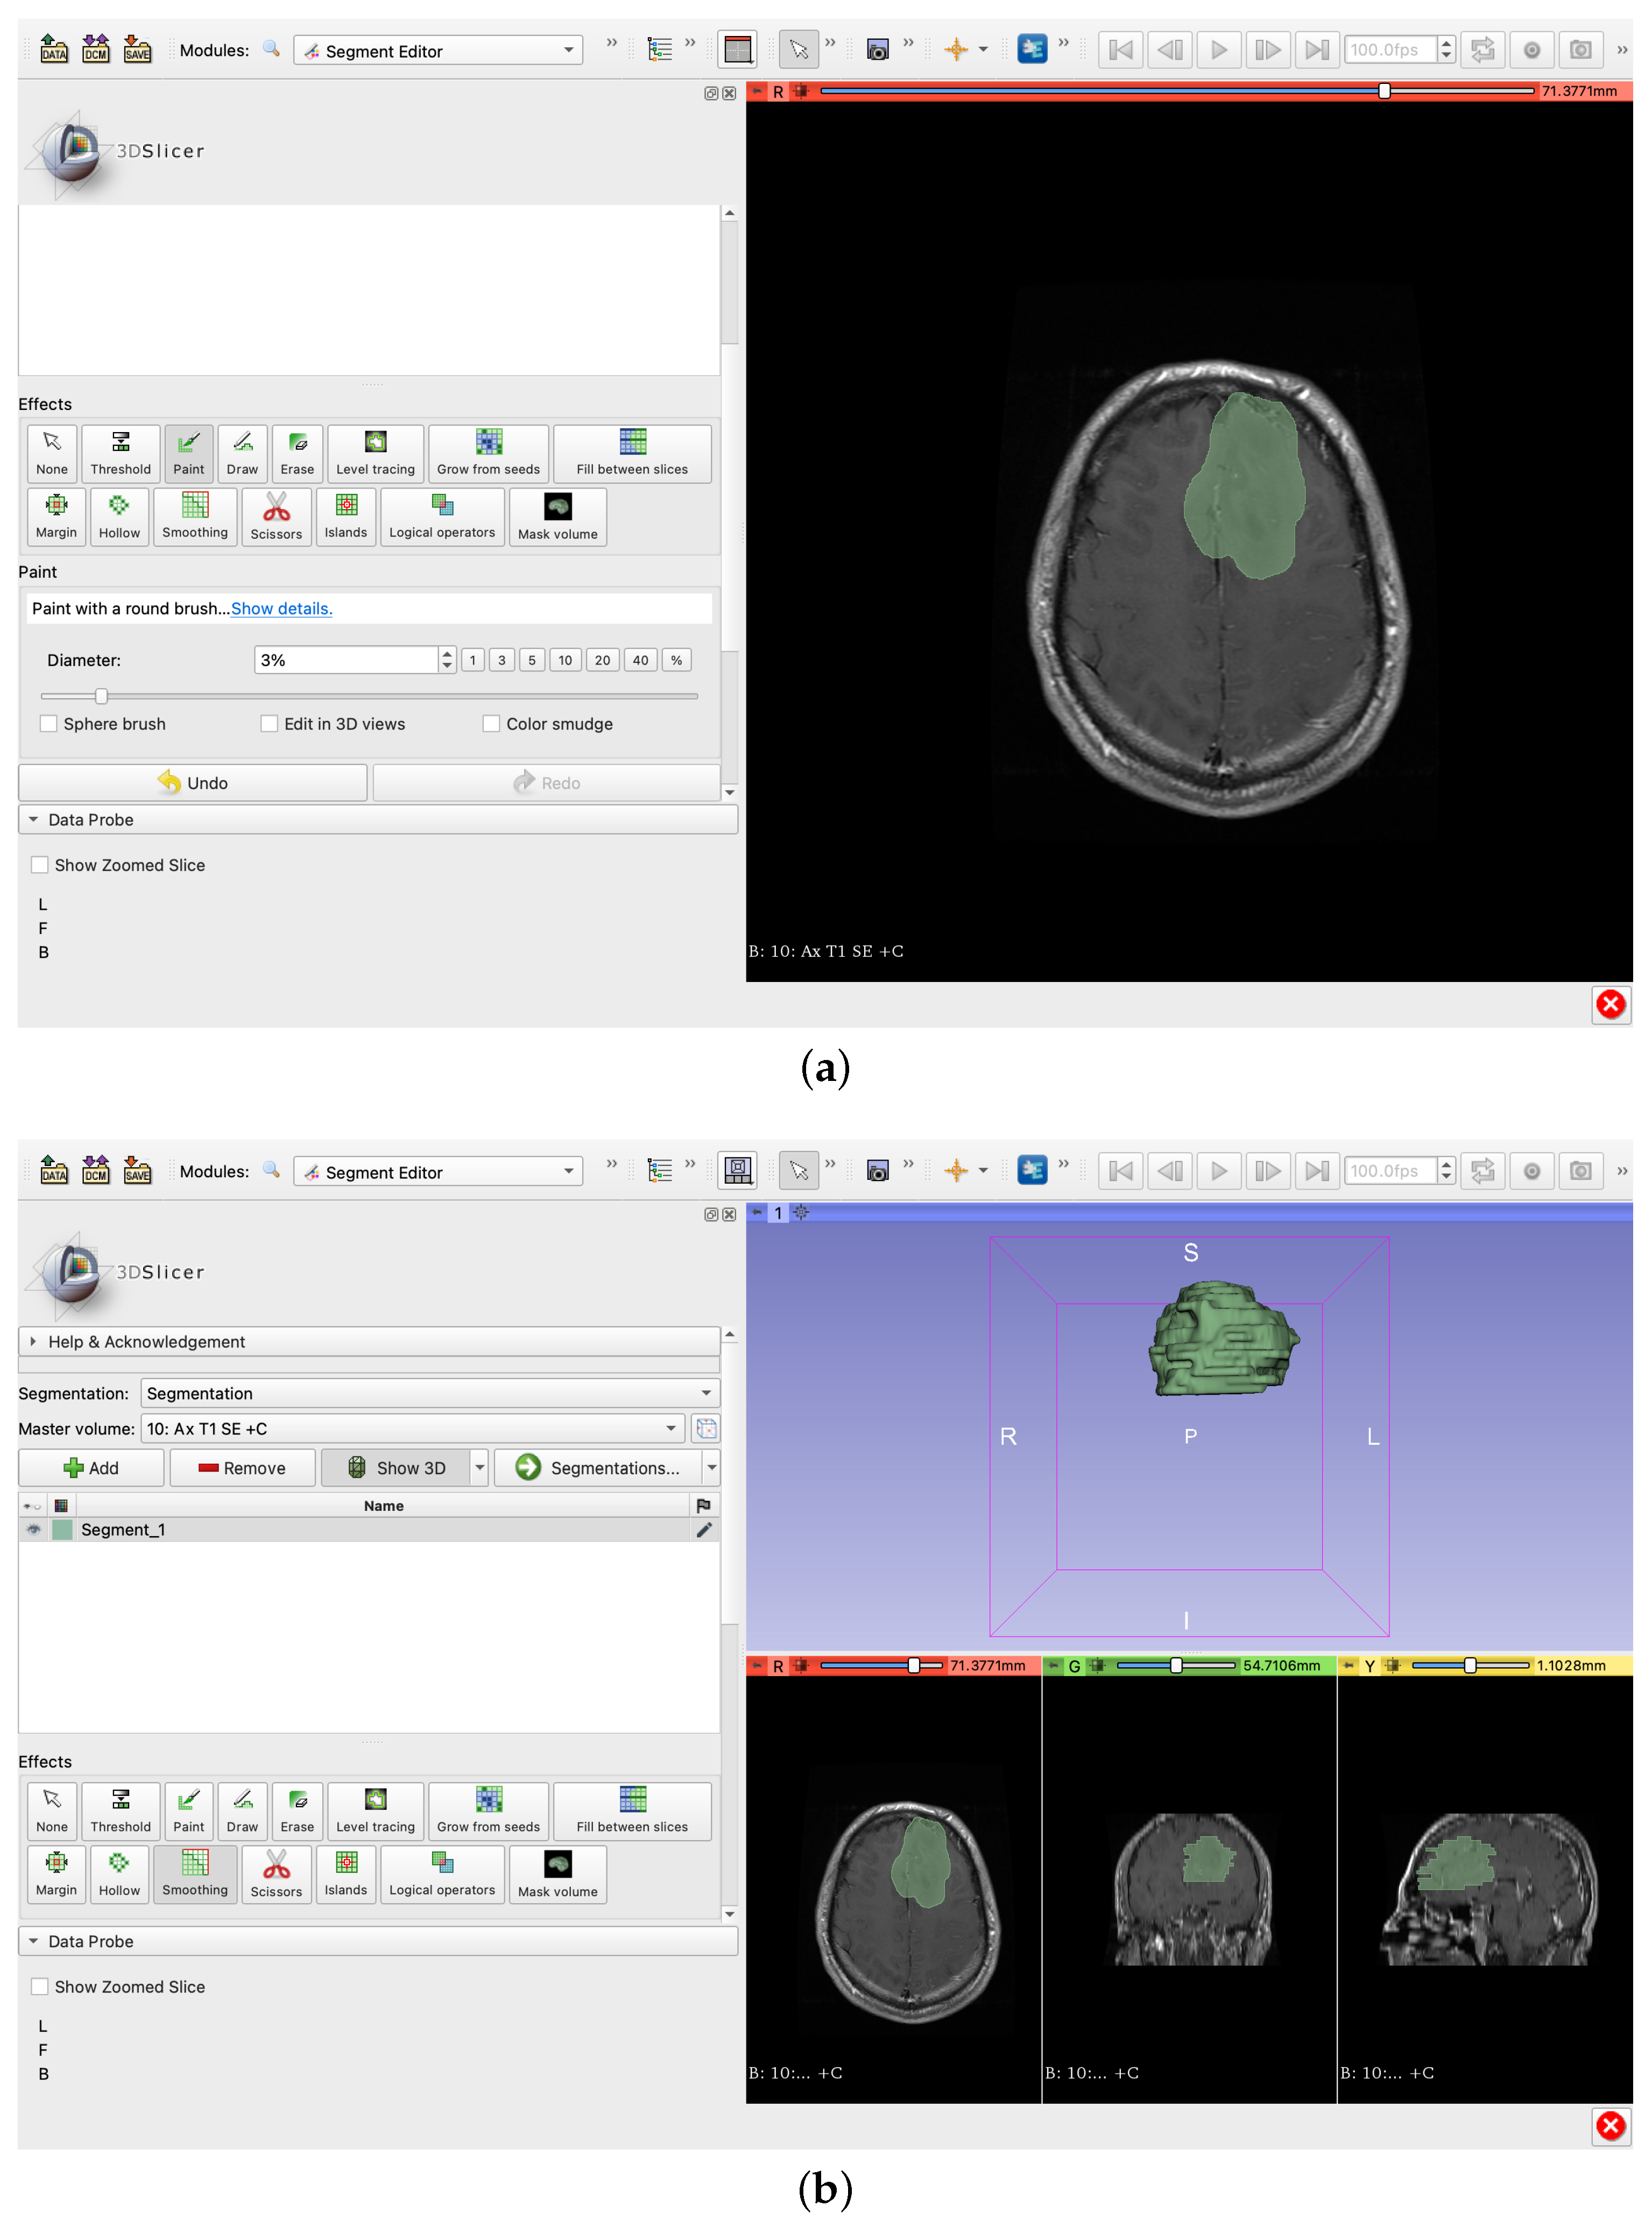Viewport: 1652px width, 2227px height.
Task: Select the Logical operators effect in lower panel
Action: pos(442,1873)
